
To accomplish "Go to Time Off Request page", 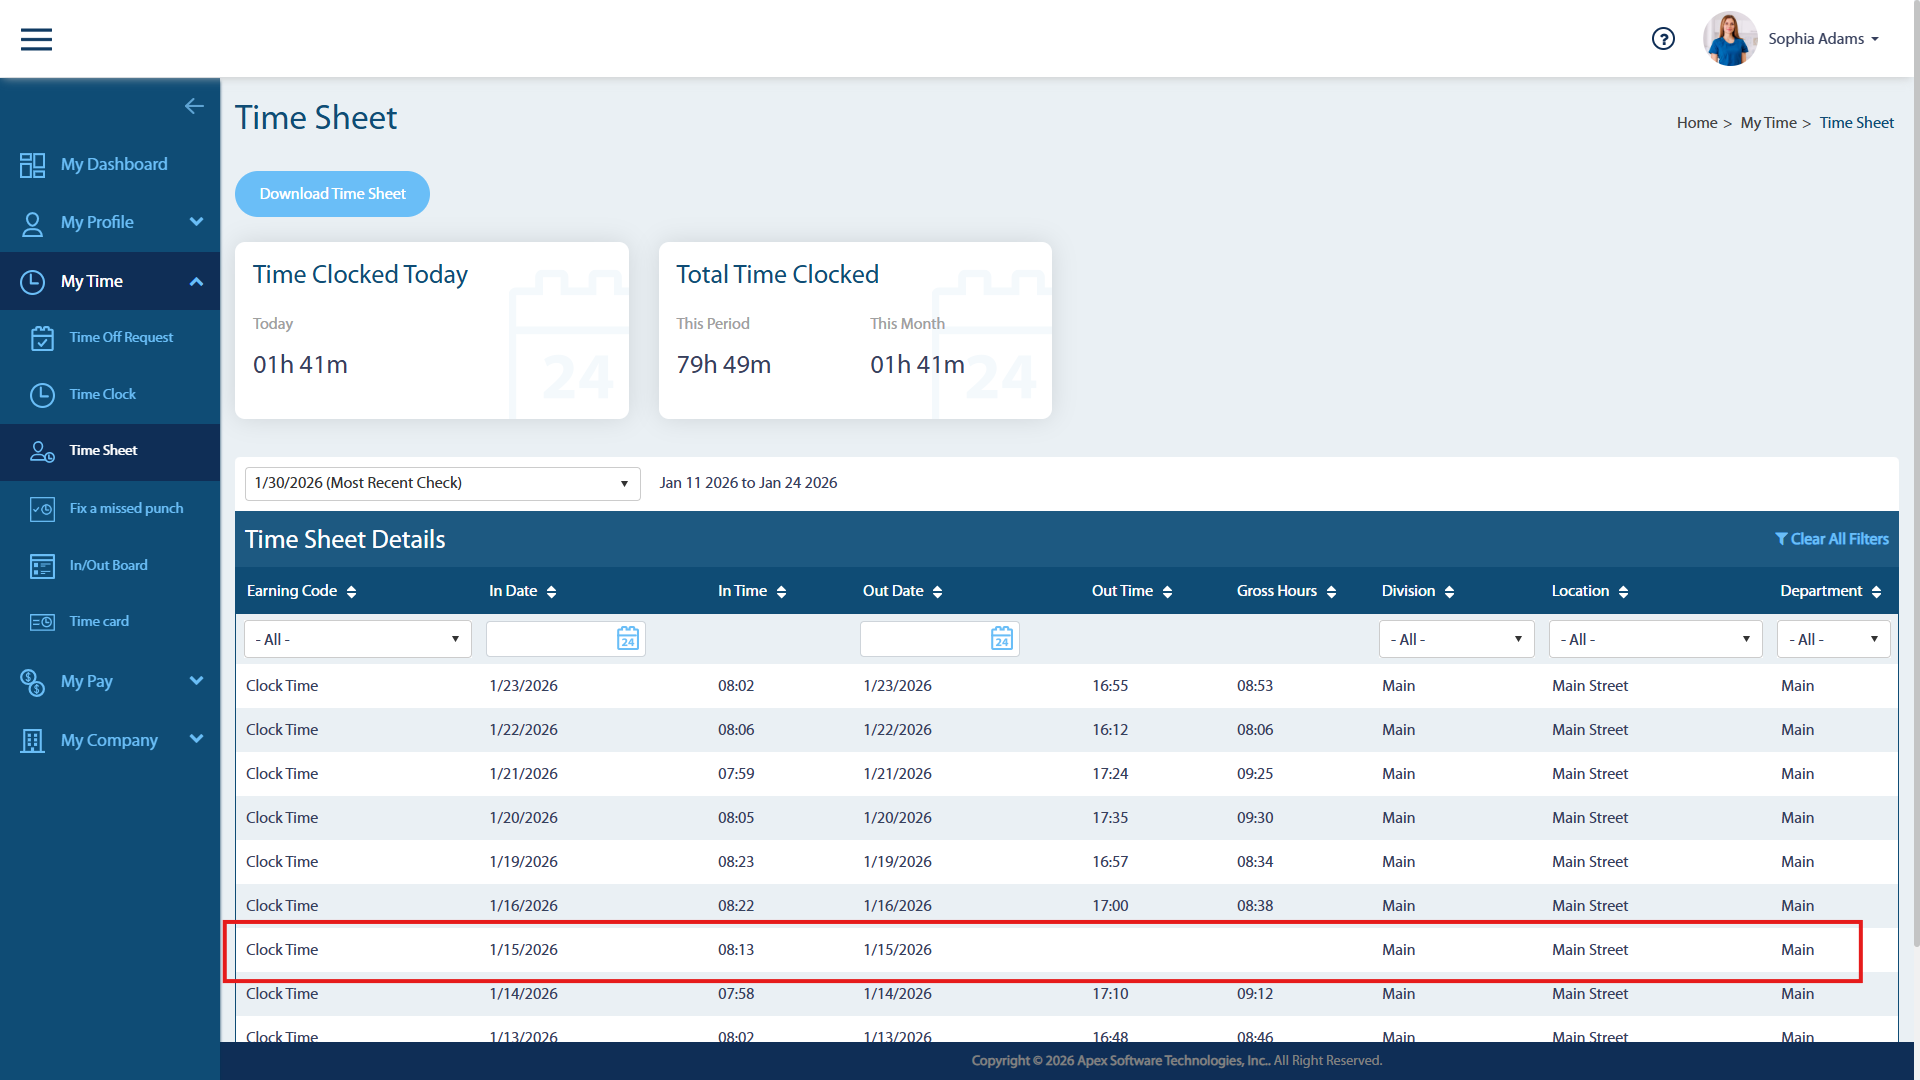I will [x=121, y=338].
